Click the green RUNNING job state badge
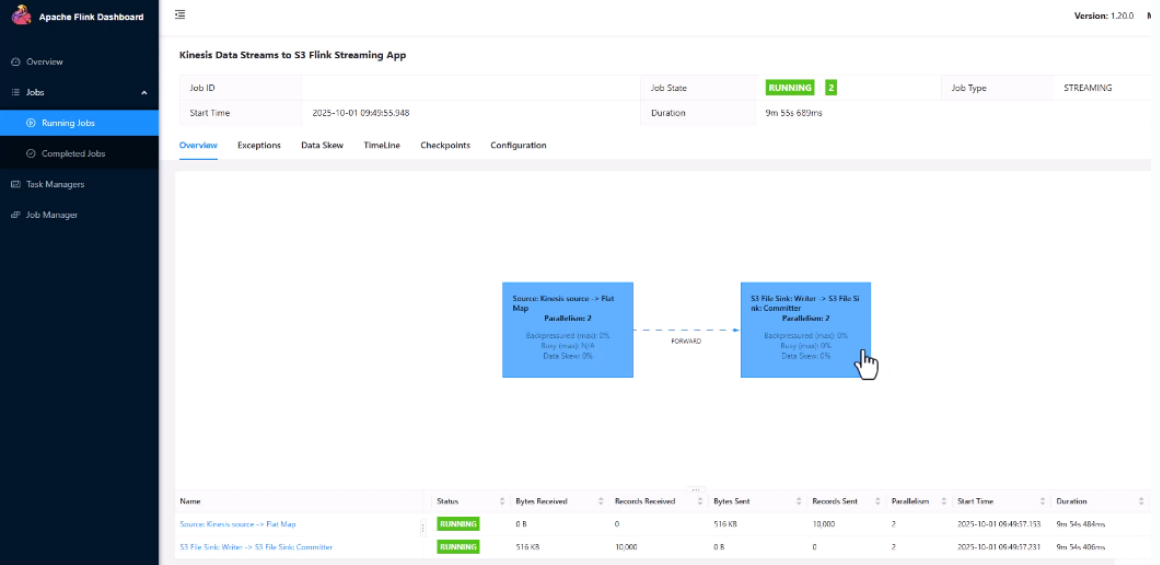The height and width of the screenshot is (565, 1160). pos(790,87)
